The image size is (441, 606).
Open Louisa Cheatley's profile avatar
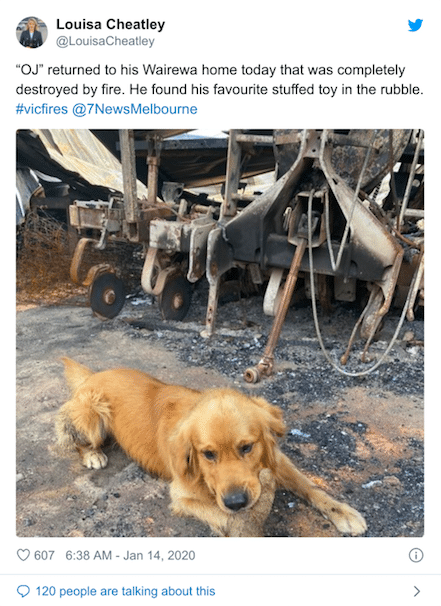32,32
